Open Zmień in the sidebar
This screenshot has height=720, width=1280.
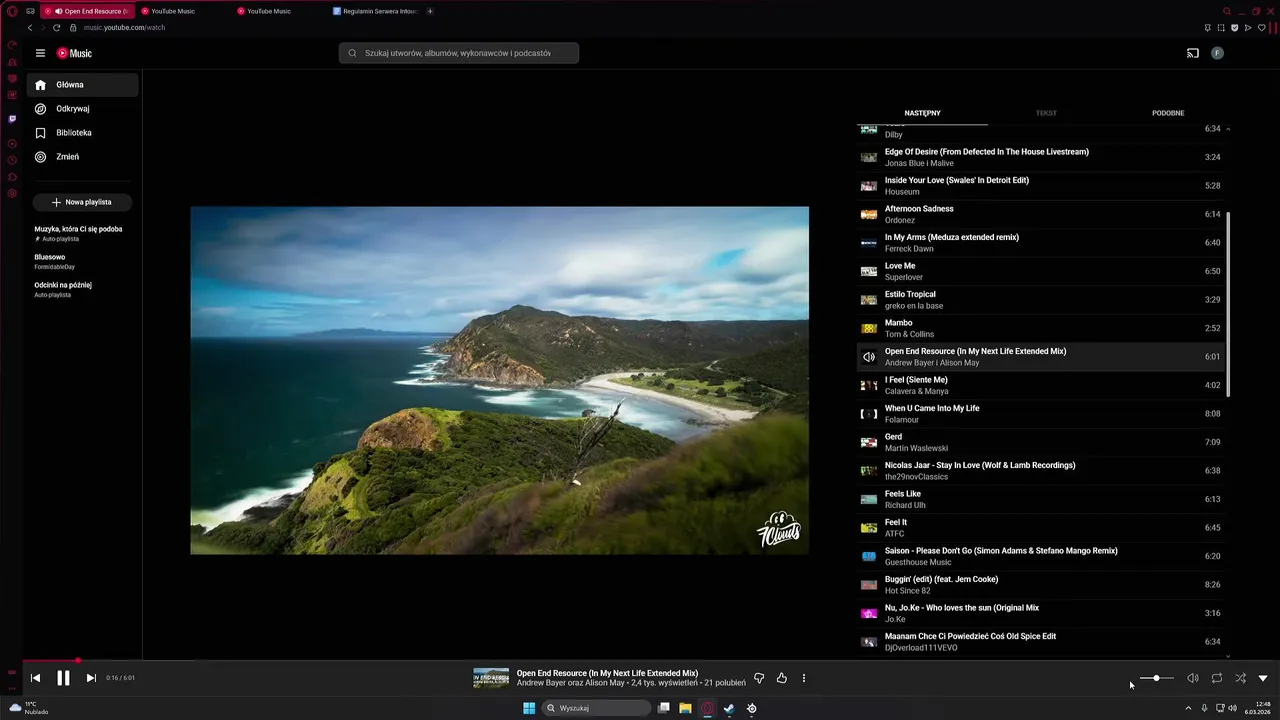[x=83, y=157]
